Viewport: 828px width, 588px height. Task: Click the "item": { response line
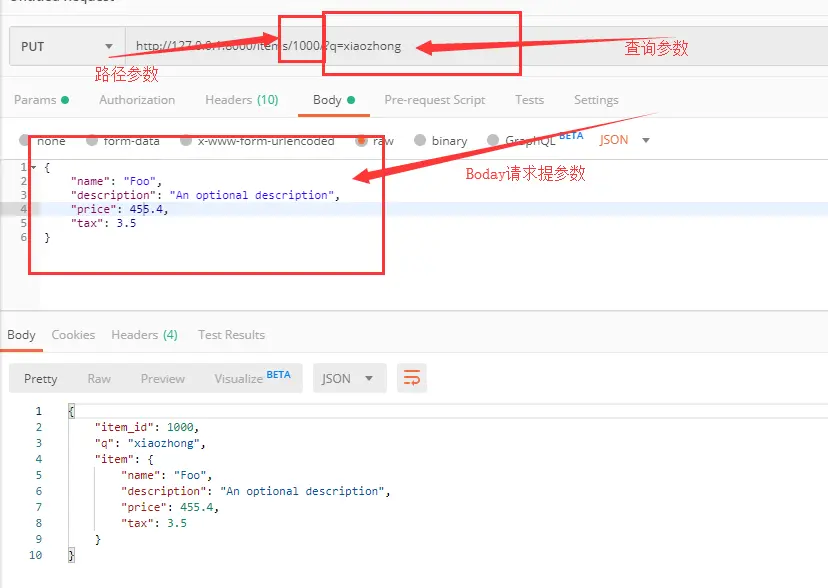(124, 459)
